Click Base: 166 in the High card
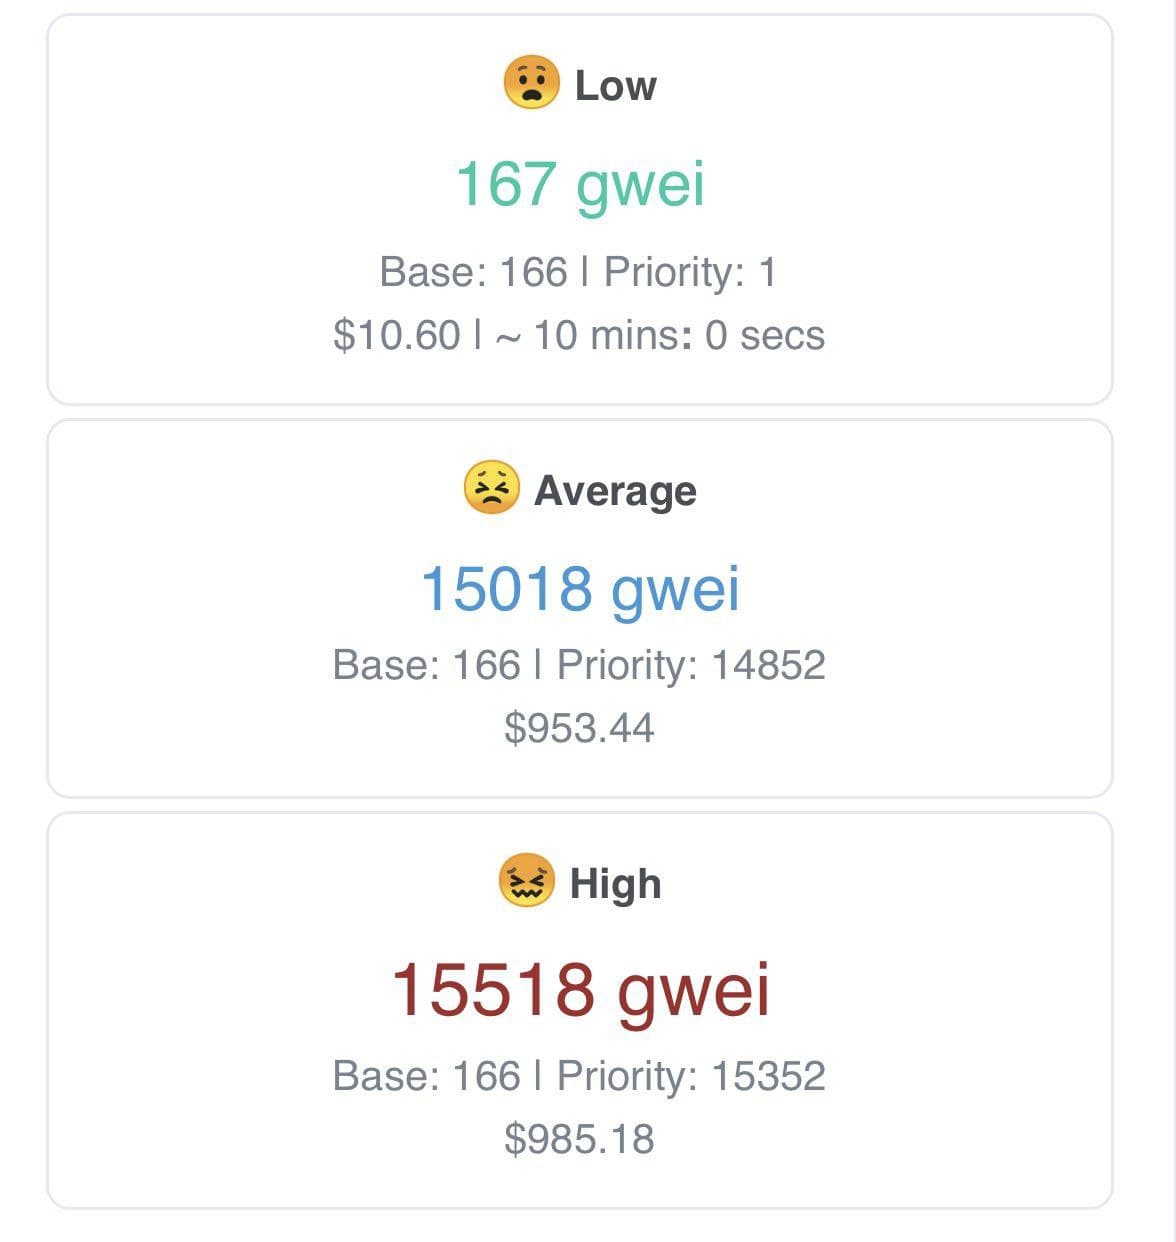The height and width of the screenshot is (1242, 1176). [426, 1076]
